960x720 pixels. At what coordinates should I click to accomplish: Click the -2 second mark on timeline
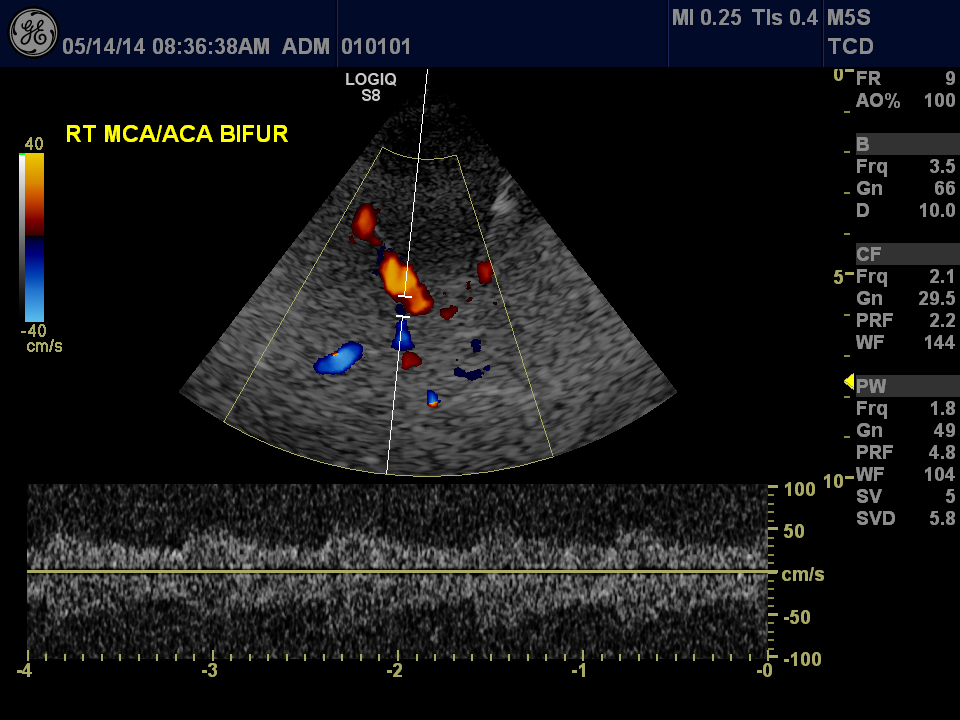(396, 670)
